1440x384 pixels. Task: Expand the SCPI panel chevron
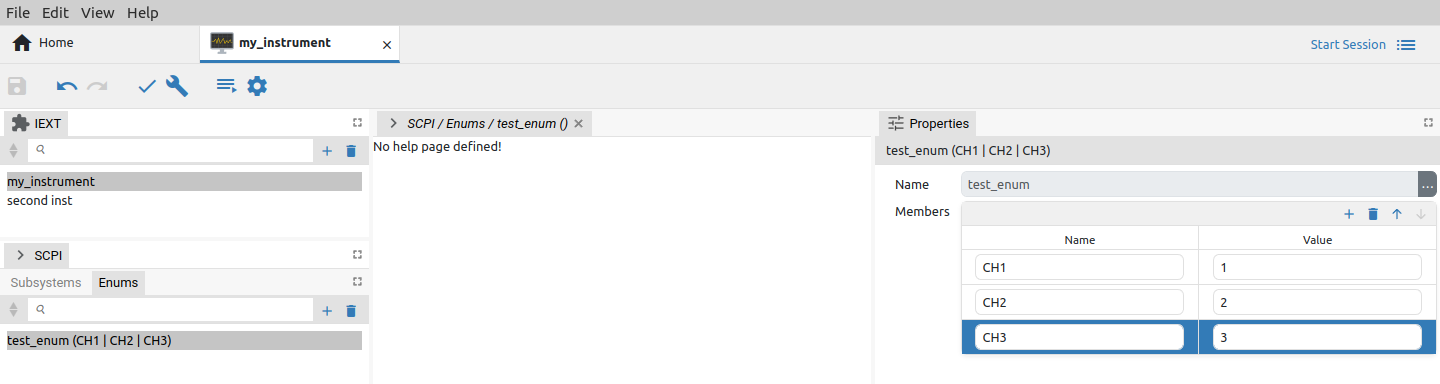pos(20,255)
